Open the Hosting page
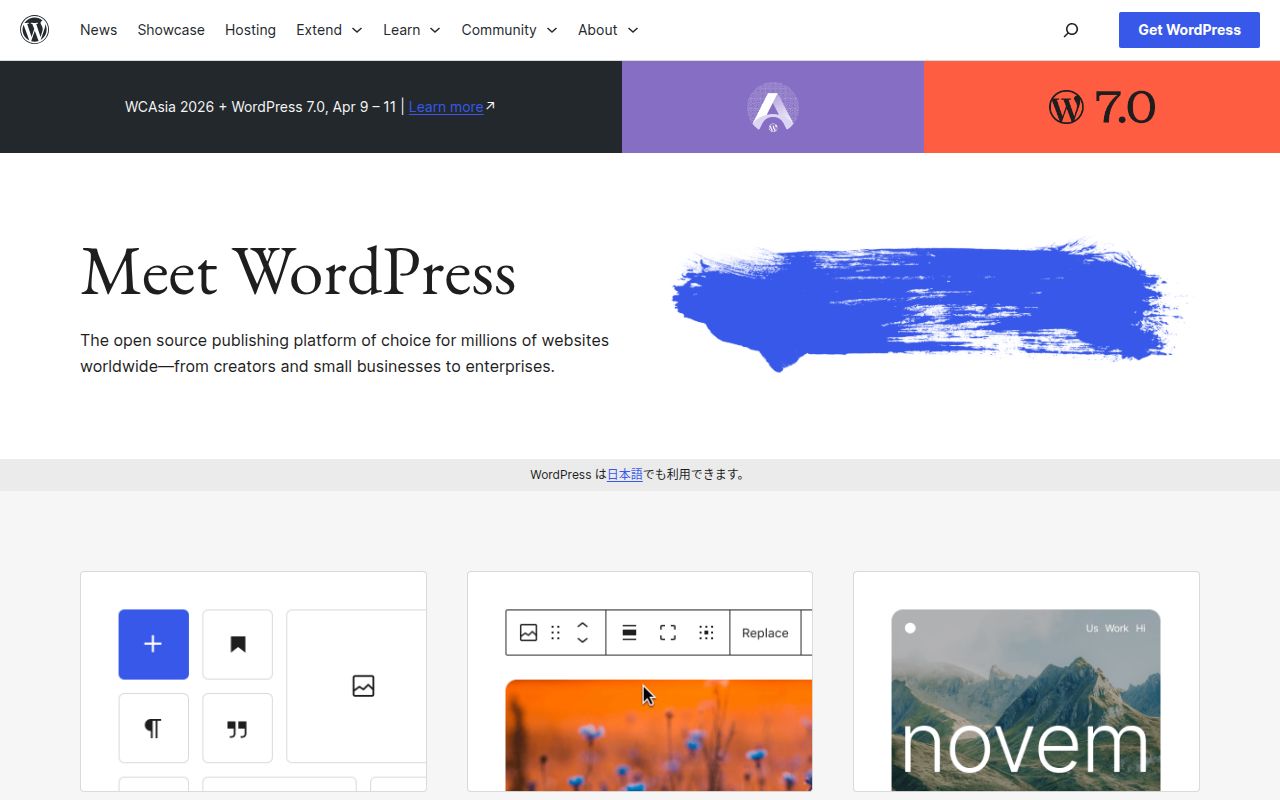1280x800 pixels. (250, 30)
